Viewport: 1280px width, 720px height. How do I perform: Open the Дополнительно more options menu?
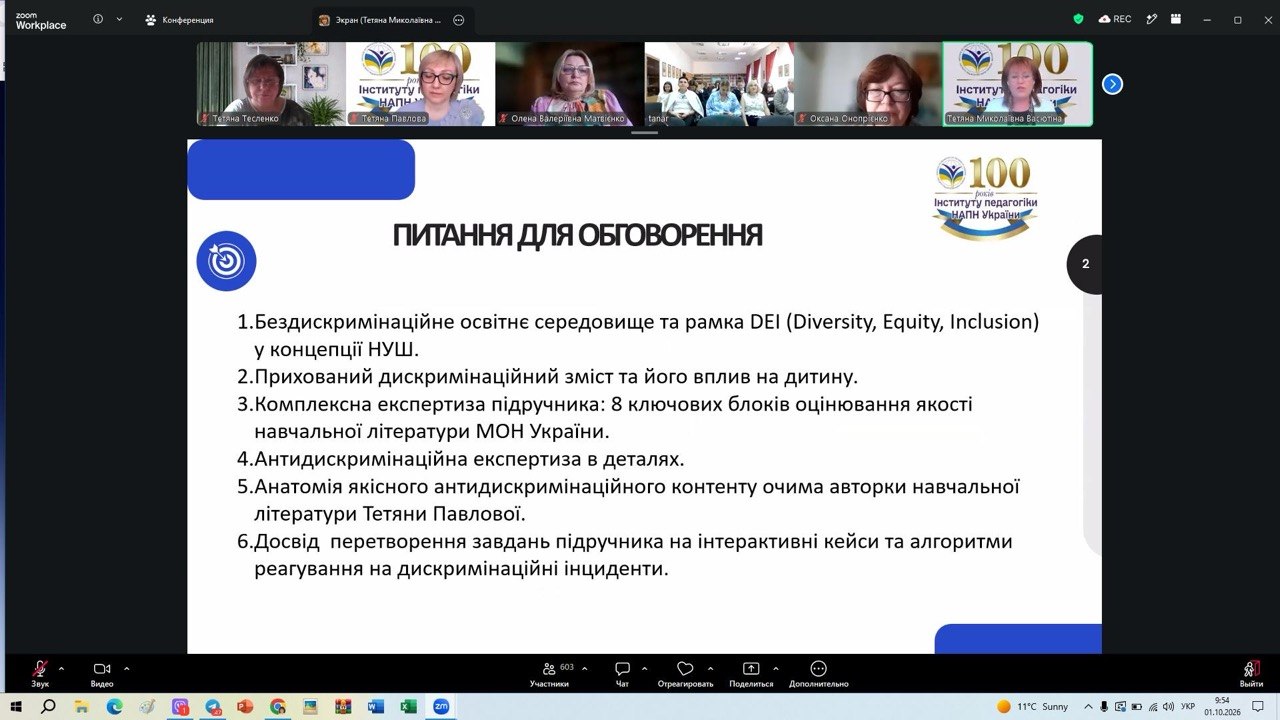(818, 673)
